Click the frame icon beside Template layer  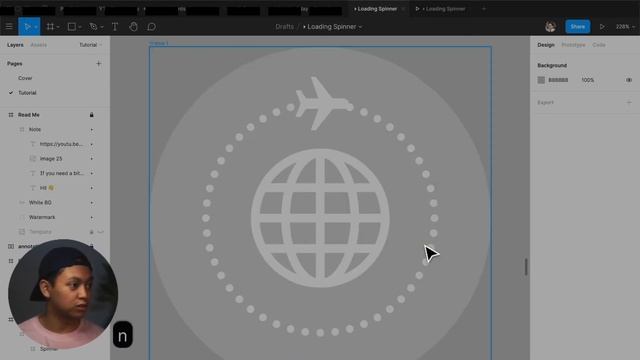[x=22, y=232]
